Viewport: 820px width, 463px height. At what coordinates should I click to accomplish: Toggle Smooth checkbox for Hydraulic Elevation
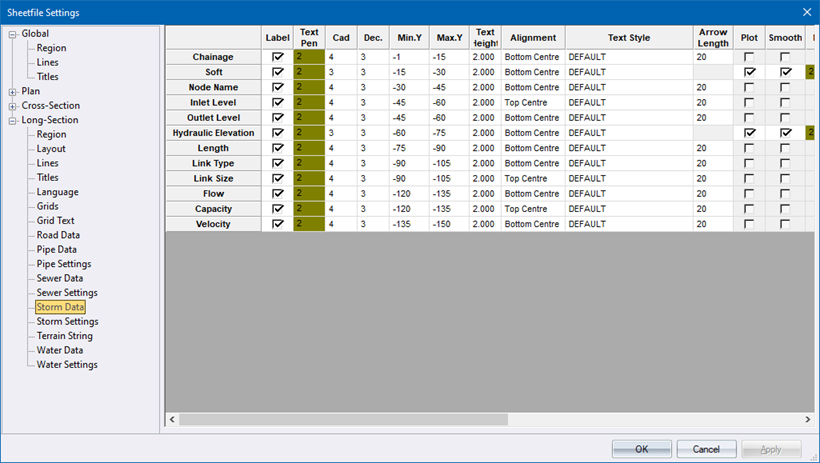[785, 133]
